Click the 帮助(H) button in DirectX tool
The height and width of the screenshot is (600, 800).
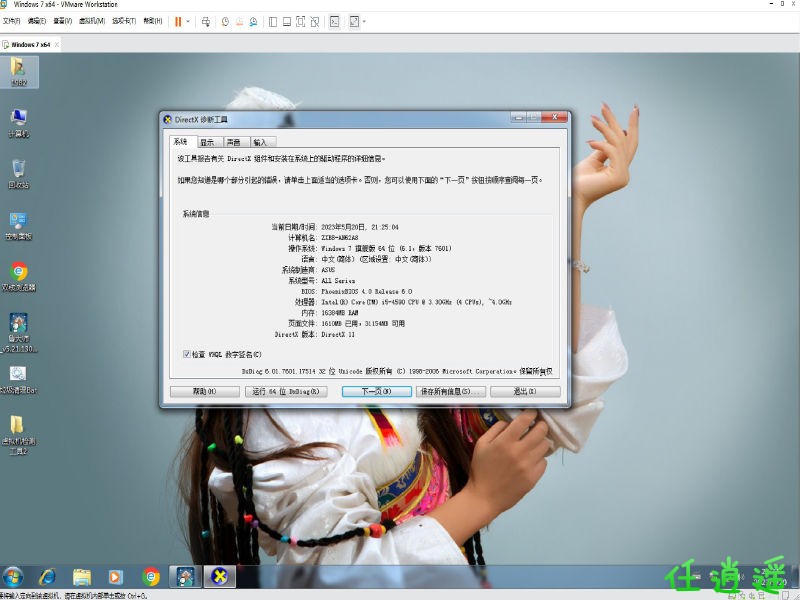(205, 391)
